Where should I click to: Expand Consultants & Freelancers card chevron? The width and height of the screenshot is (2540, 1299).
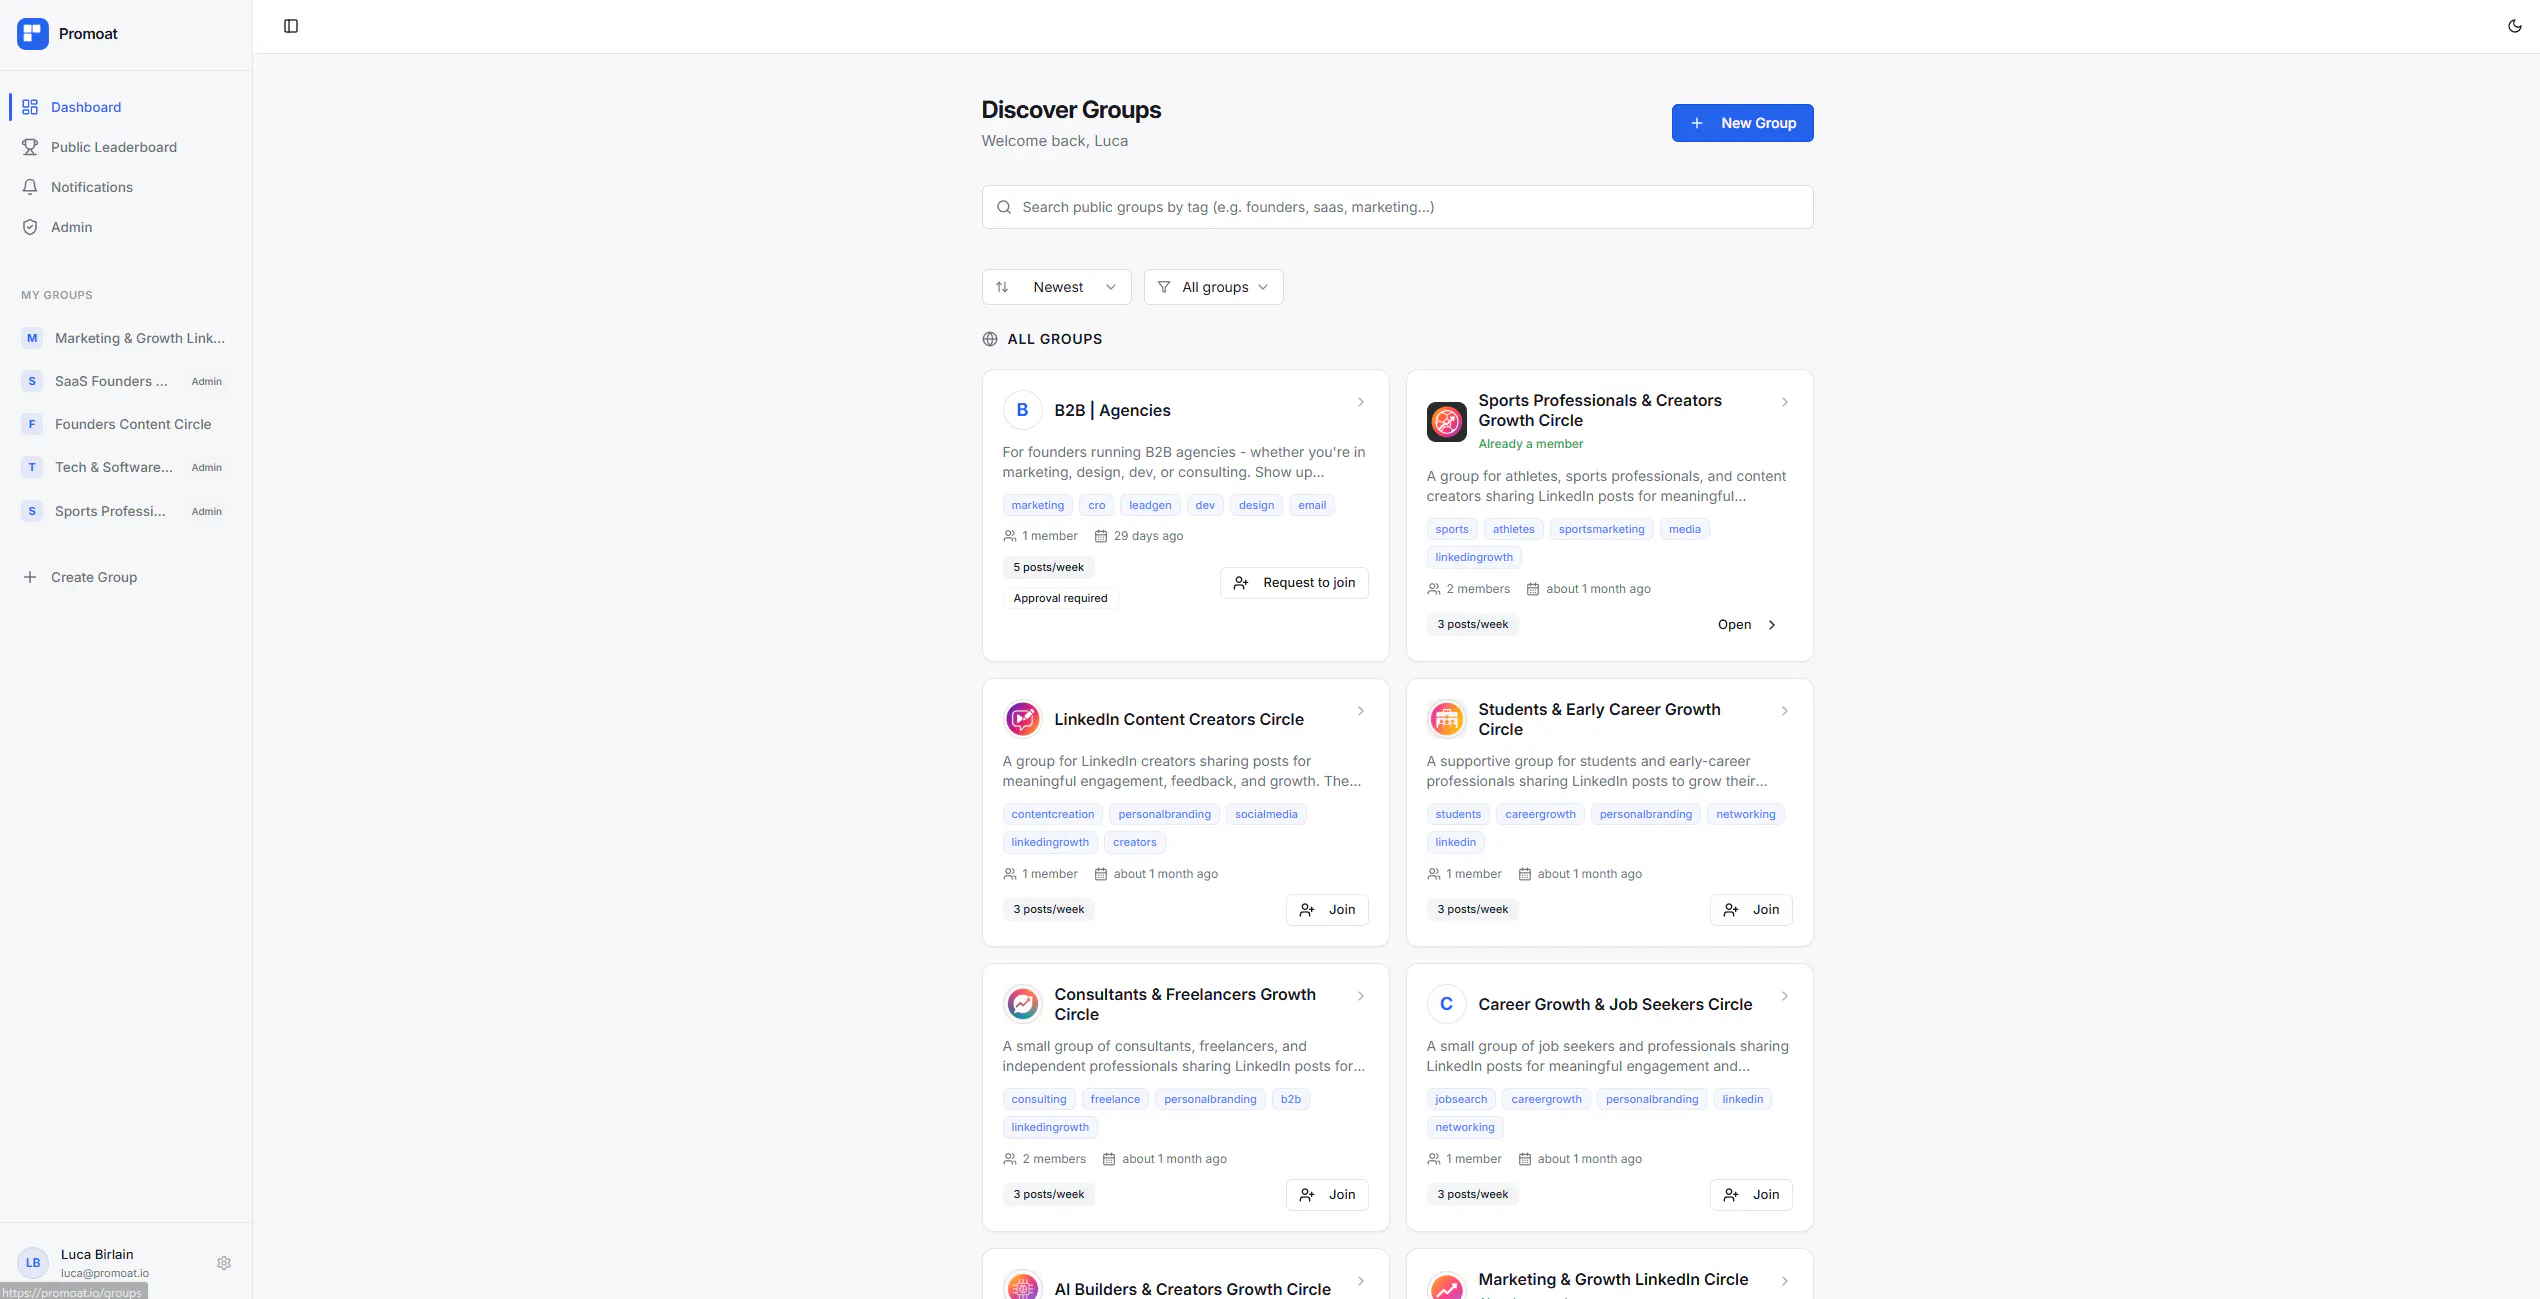click(x=1361, y=996)
